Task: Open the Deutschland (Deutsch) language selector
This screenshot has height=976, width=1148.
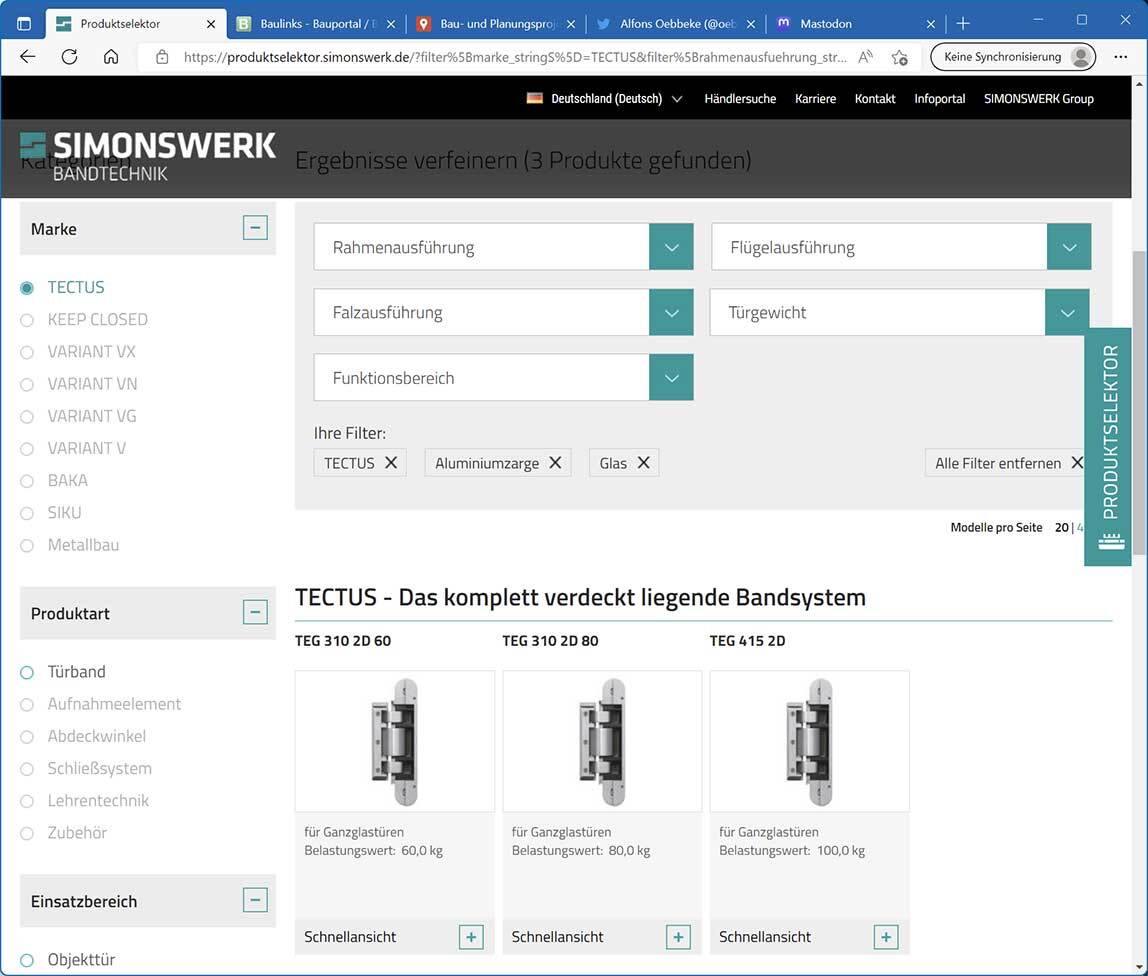Action: coord(605,98)
